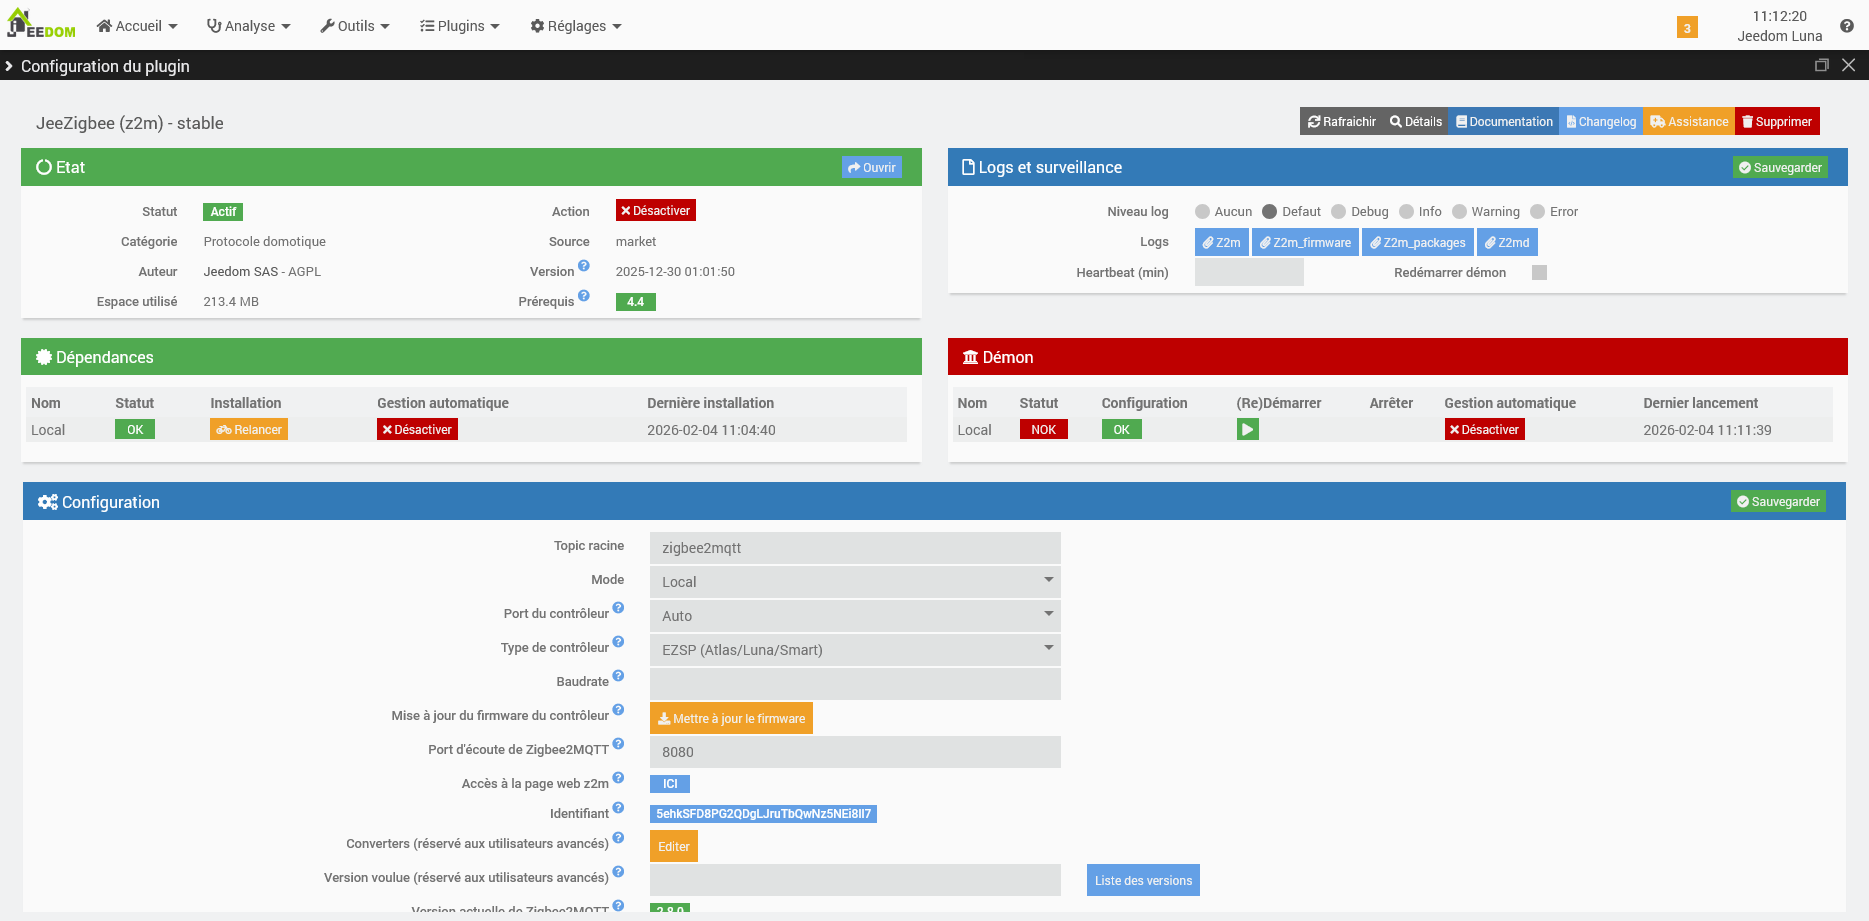1869x921 pixels.
Task: Open the Mode dropdown
Action: tap(855, 582)
